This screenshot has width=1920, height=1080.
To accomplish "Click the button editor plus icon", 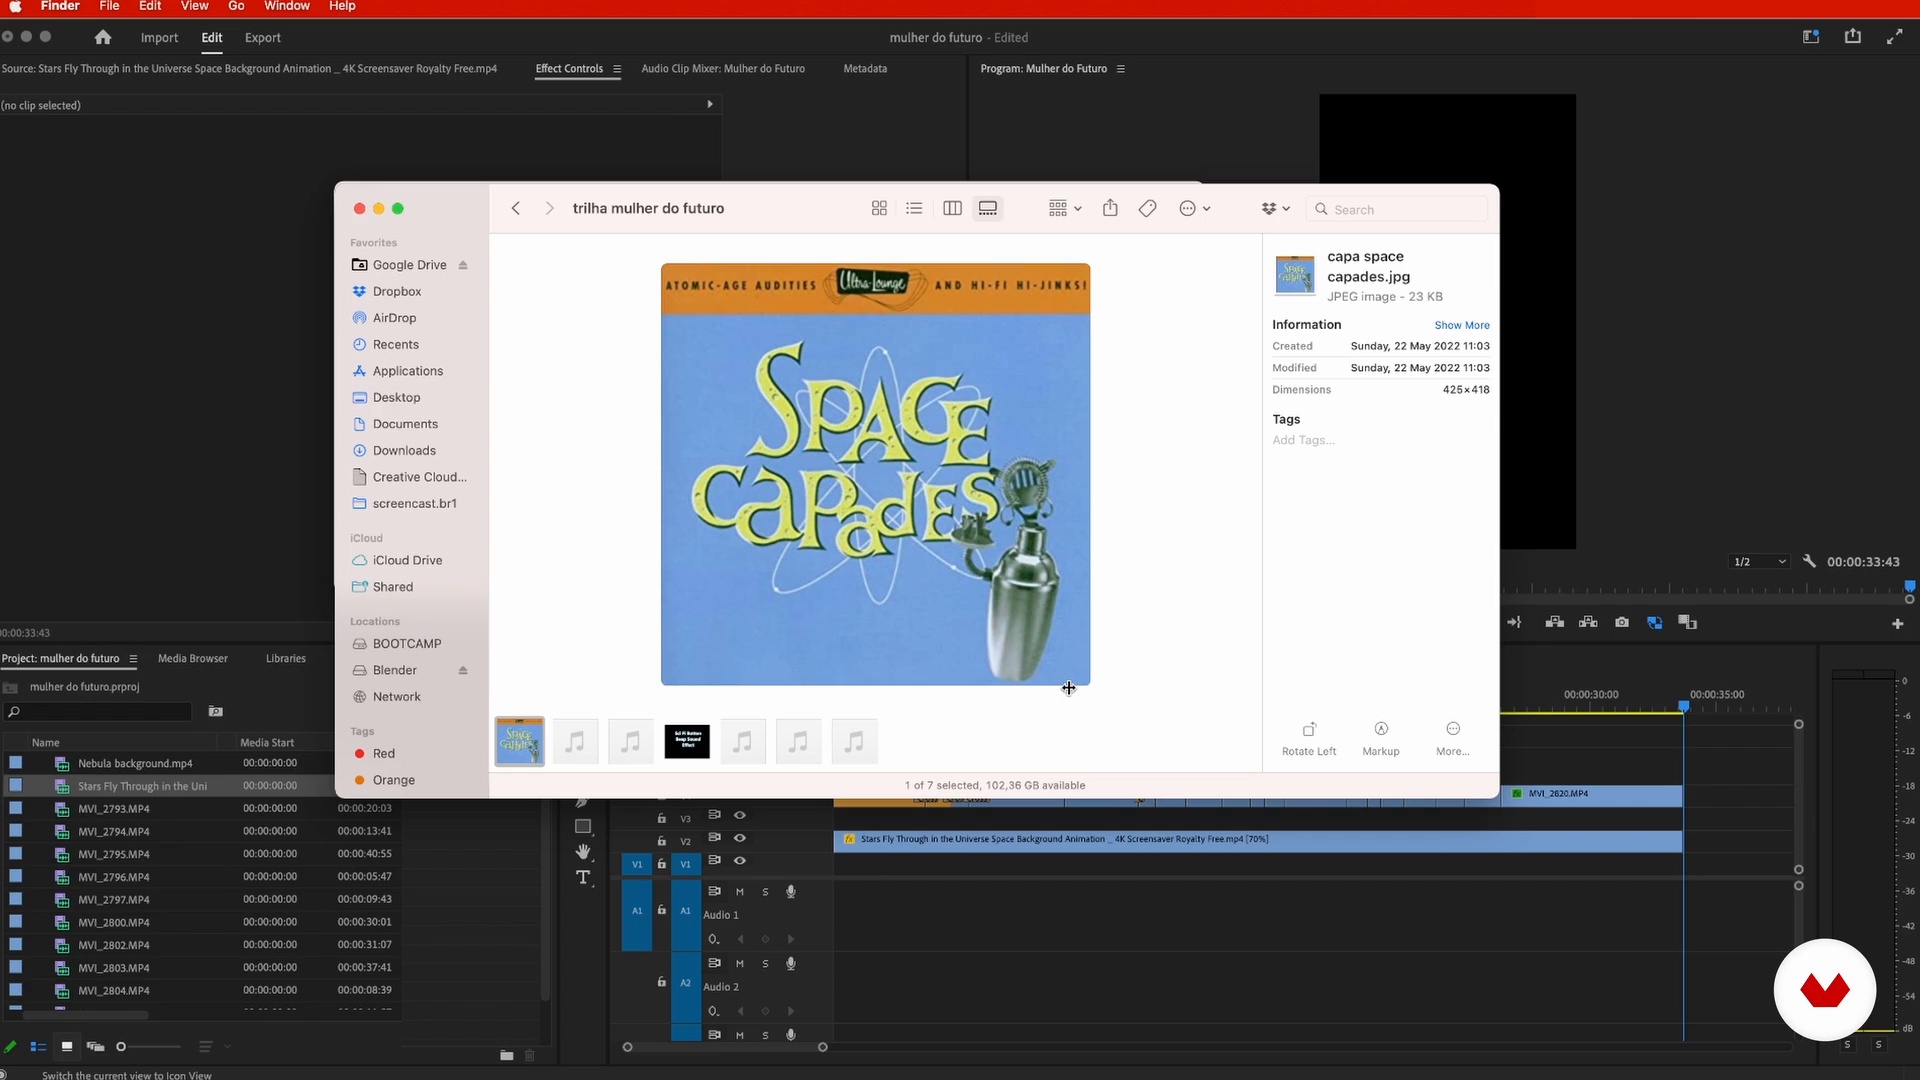I will click(x=1898, y=623).
